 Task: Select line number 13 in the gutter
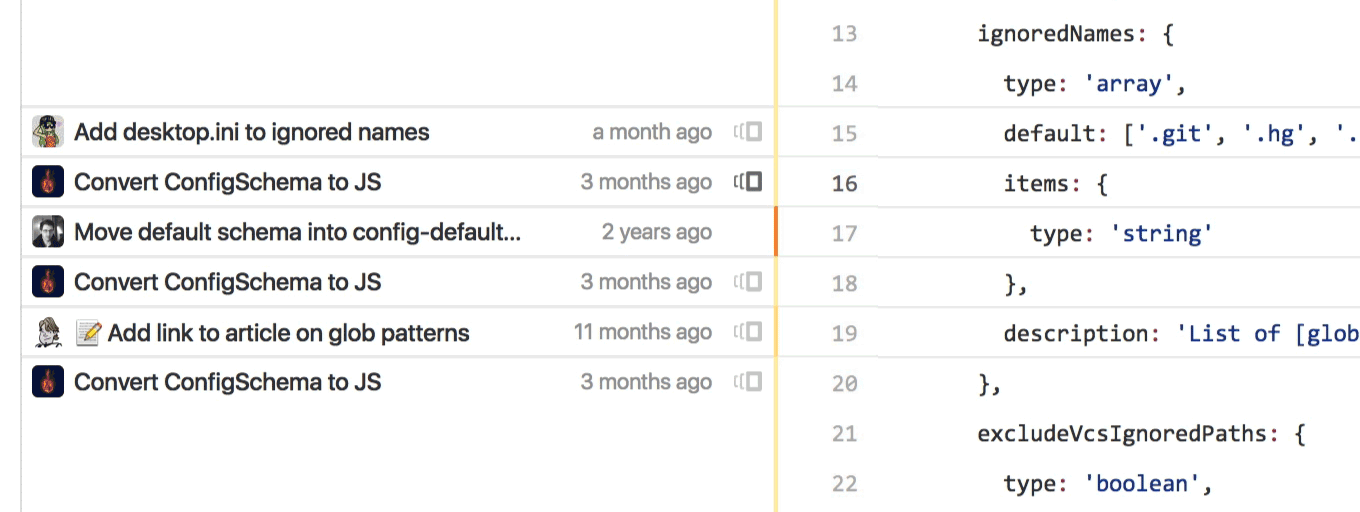[844, 34]
